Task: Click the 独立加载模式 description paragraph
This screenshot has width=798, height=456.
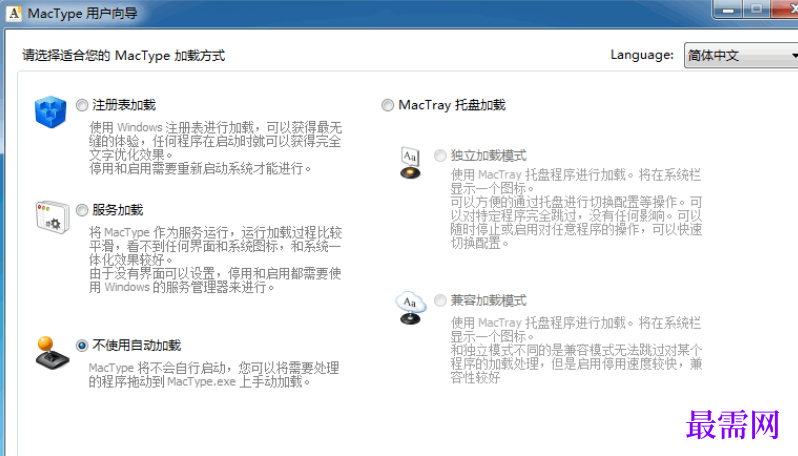Action: [x=576, y=209]
